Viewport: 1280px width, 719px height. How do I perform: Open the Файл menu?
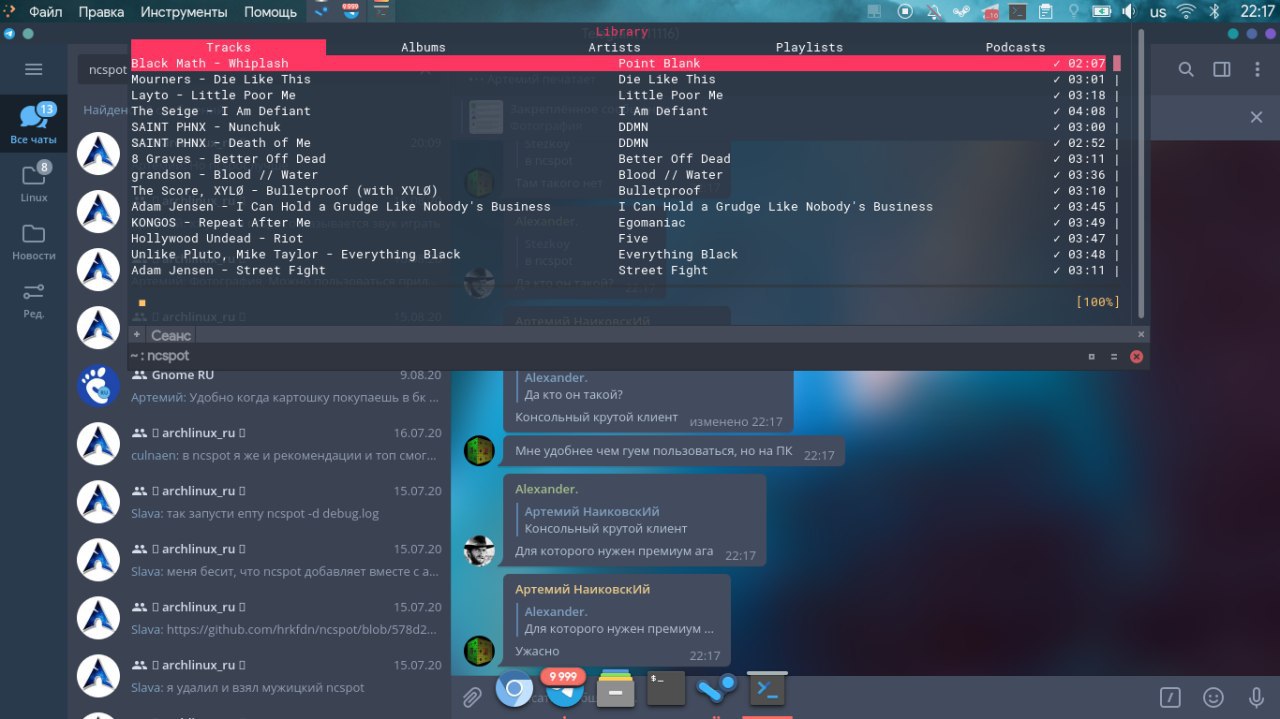pyautogui.click(x=46, y=12)
